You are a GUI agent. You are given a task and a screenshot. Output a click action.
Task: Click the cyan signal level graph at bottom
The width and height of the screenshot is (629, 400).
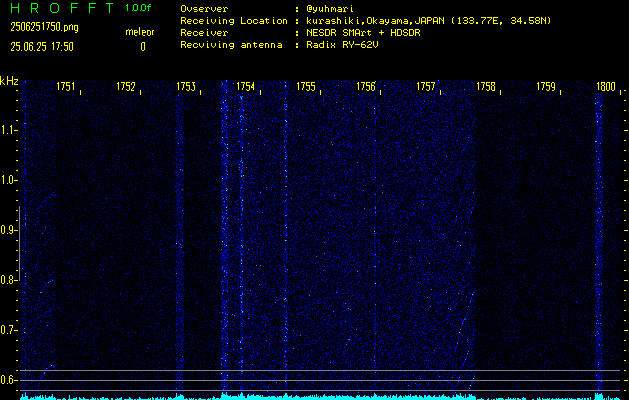coord(321,397)
